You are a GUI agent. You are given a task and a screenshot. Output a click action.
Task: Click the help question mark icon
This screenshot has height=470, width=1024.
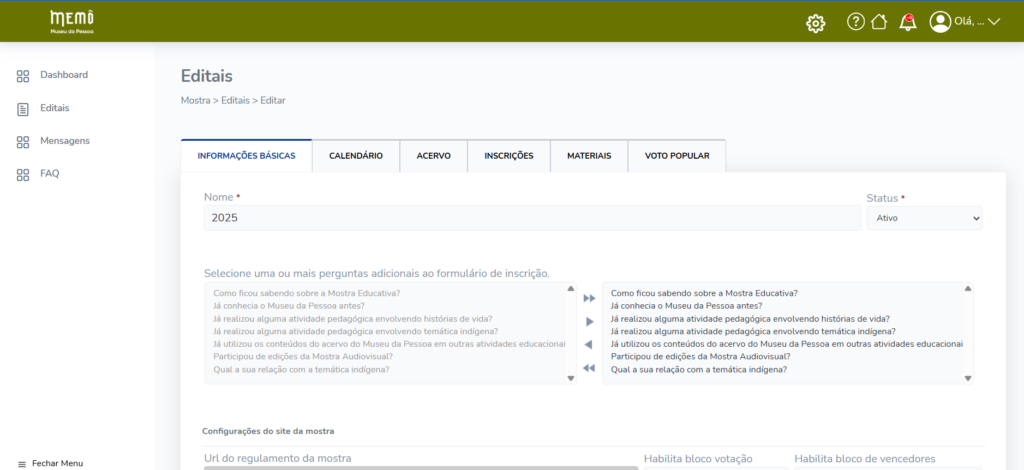(x=855, y=22)
